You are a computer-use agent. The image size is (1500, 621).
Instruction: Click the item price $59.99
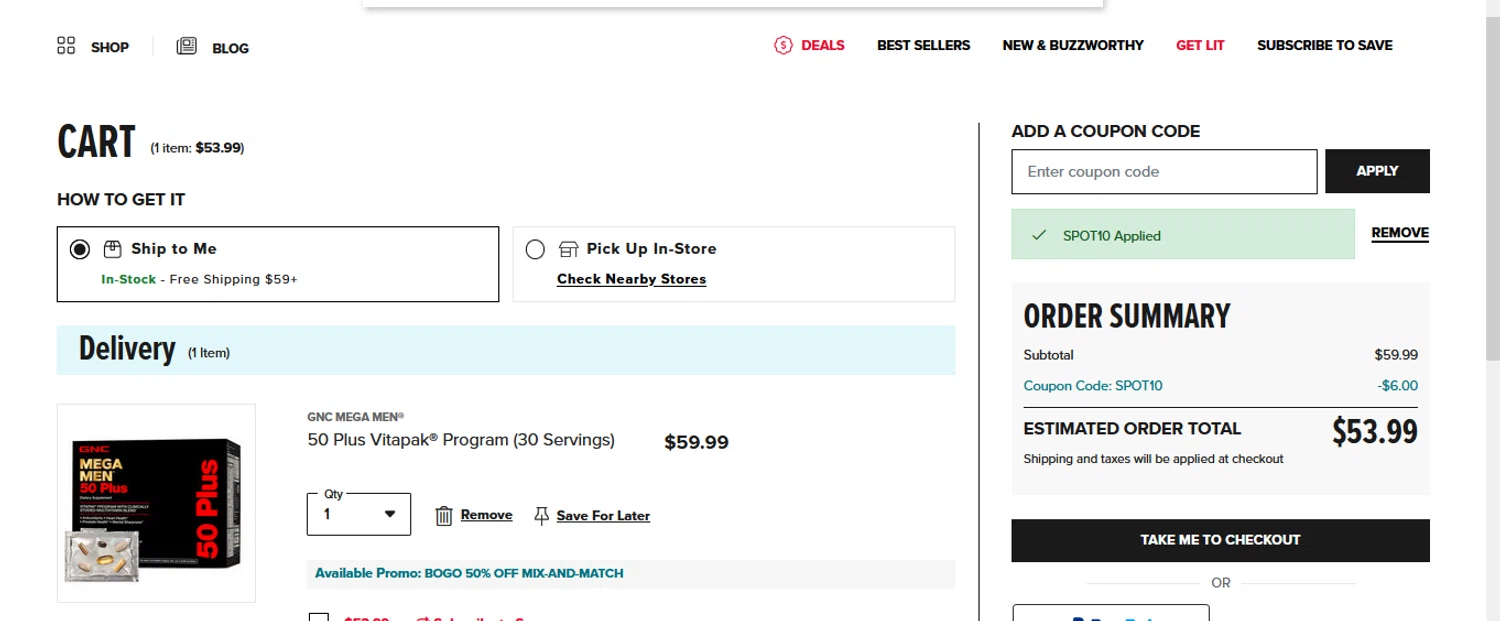696,442
